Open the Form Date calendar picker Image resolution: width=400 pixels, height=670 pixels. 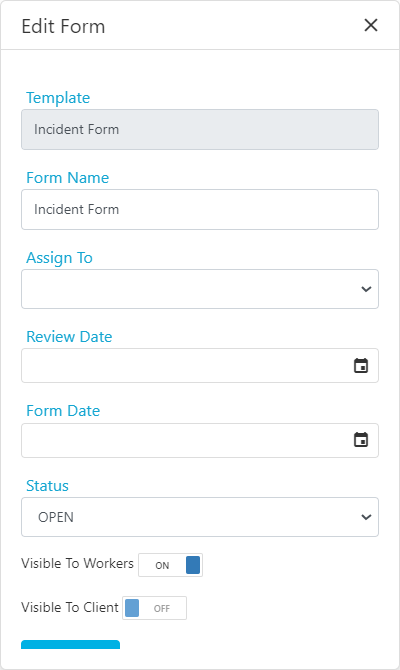tap(361, 440)
